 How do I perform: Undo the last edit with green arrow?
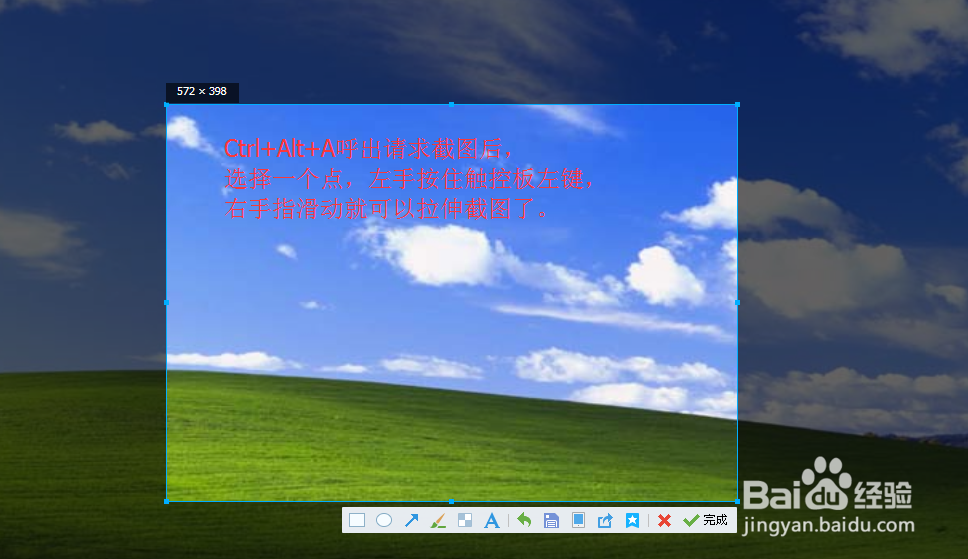(x=524, y=520)
